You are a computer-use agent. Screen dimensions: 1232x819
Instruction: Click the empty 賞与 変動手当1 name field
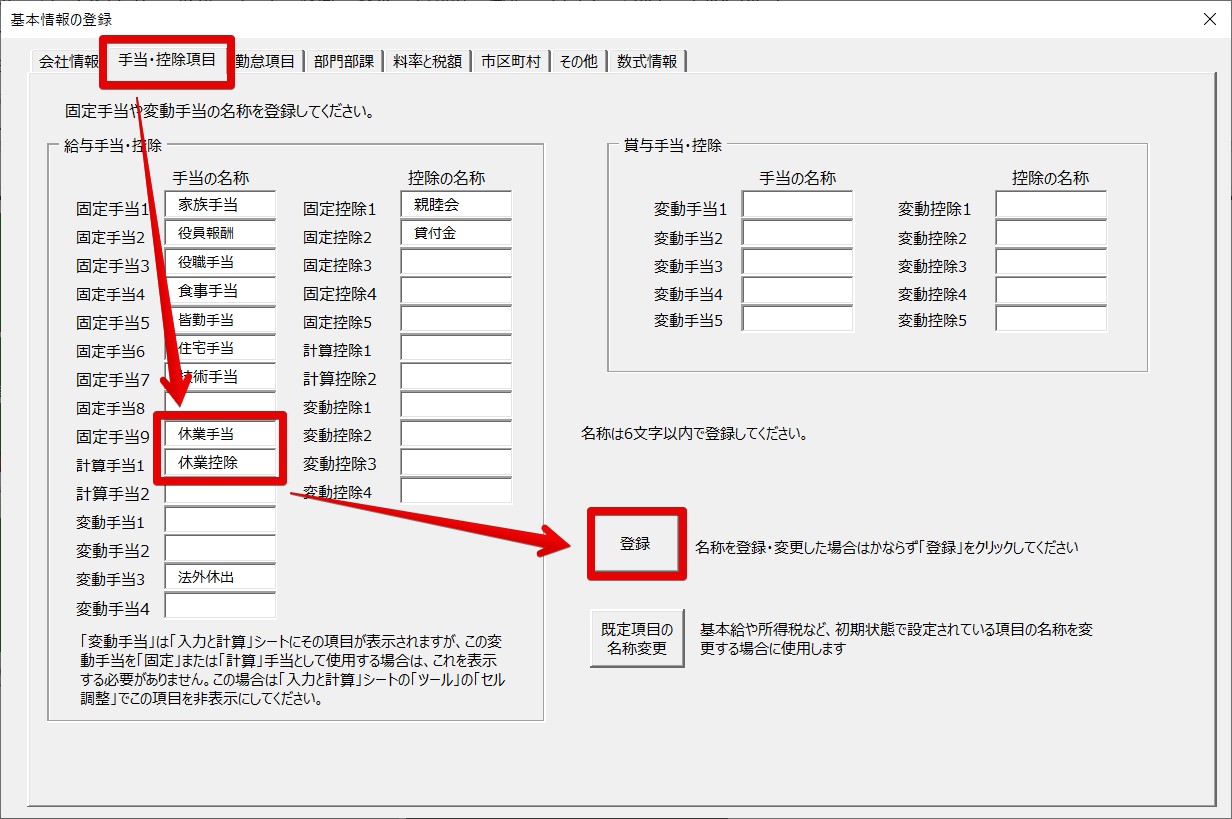pyautogui.click(x=797, y=205)
